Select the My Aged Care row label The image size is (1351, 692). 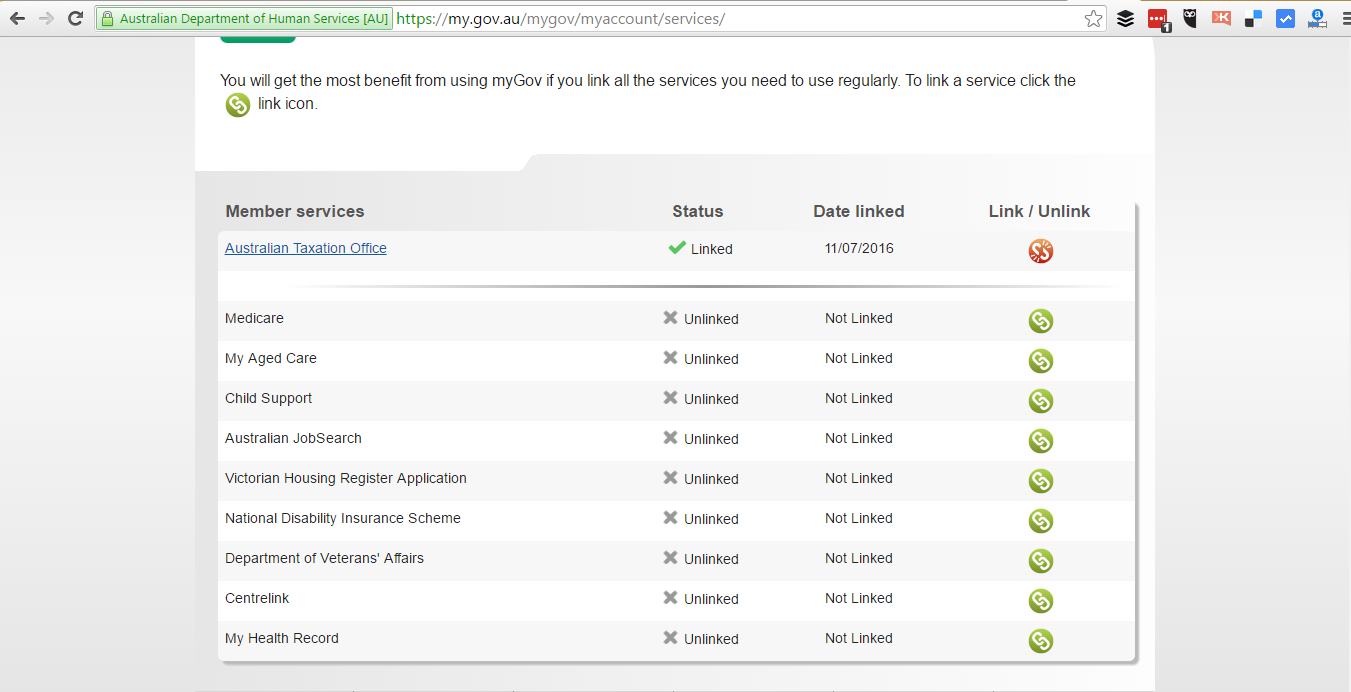pos(270,358)
